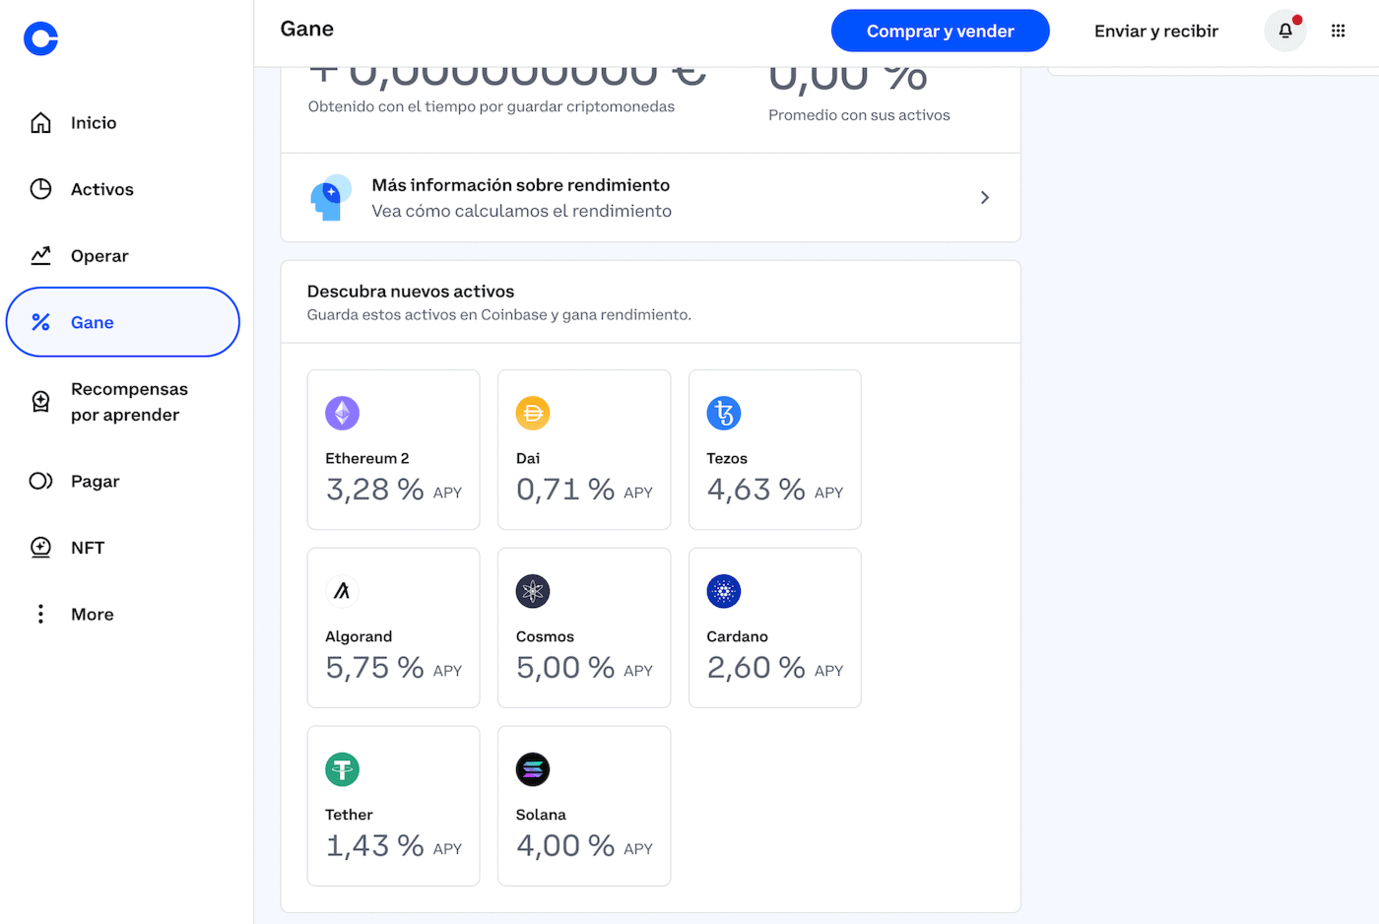This screenshot has width=1379, height=924.
Task: Click Cosmos 5,00 % APY value
Action: pos(584,667)
